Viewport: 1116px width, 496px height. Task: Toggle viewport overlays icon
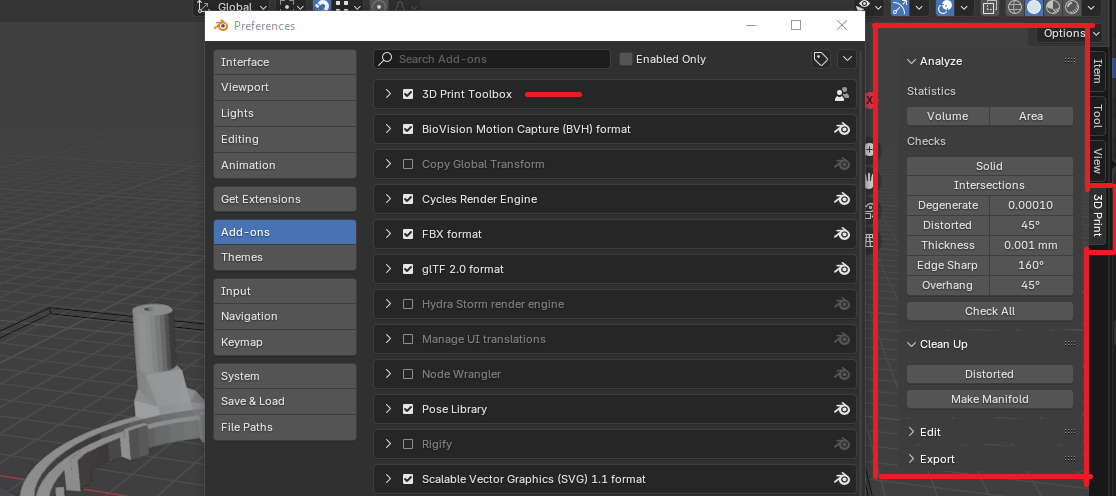click(x=945, y=7)
